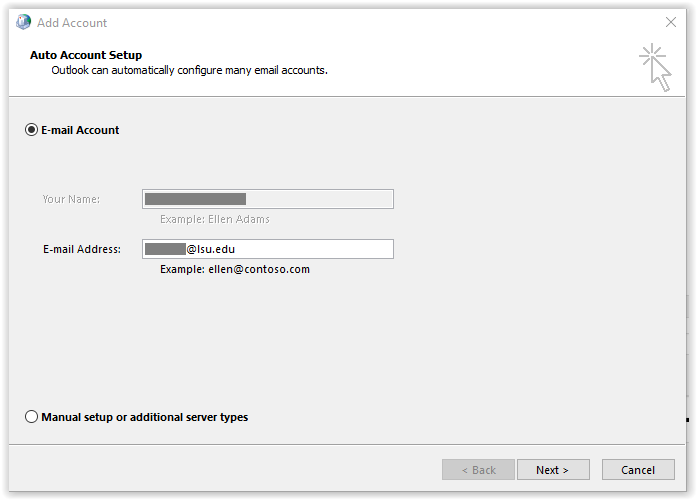Click the Your Name input field
This screenshot has height=500, width=697.
[x=268, y=199]
